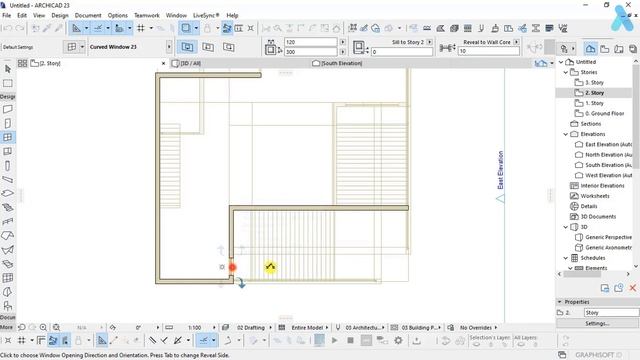Open the 1:100 scale dropdown

(x=195, y=328)
